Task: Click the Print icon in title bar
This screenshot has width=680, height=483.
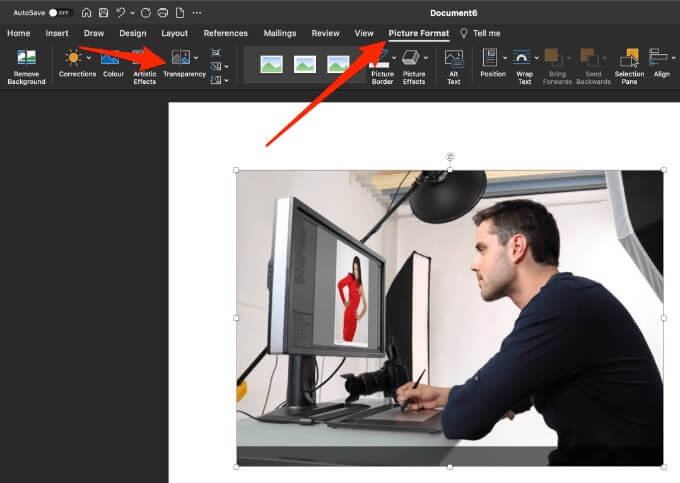Action: (163, 13)
